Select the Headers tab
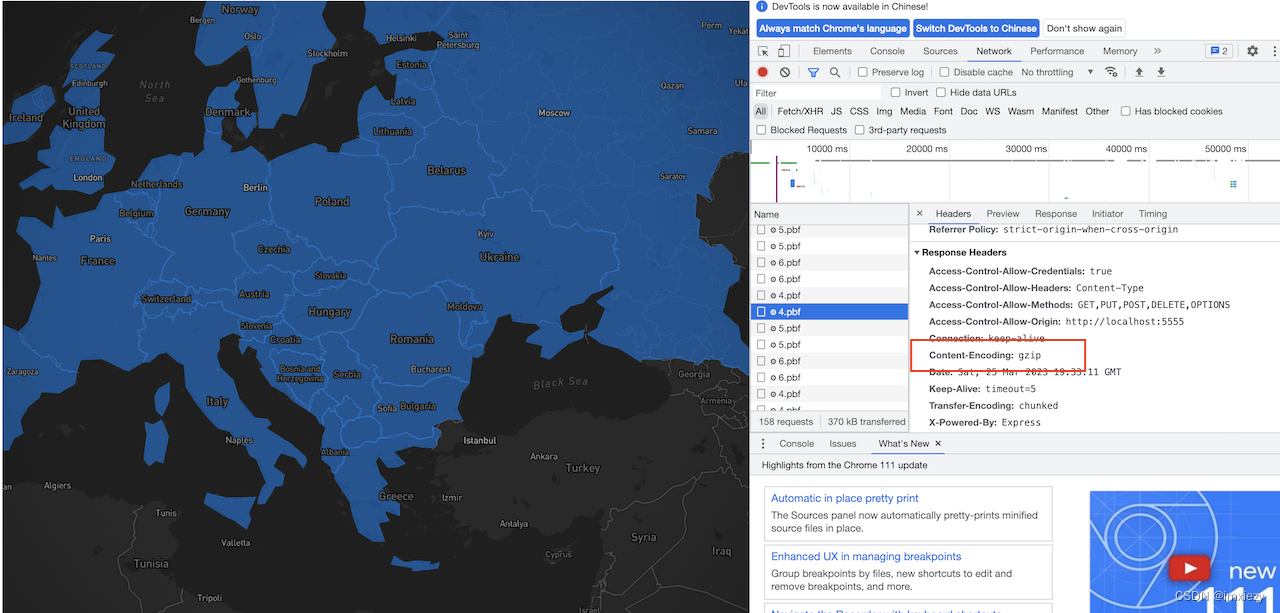 (953, 213)
